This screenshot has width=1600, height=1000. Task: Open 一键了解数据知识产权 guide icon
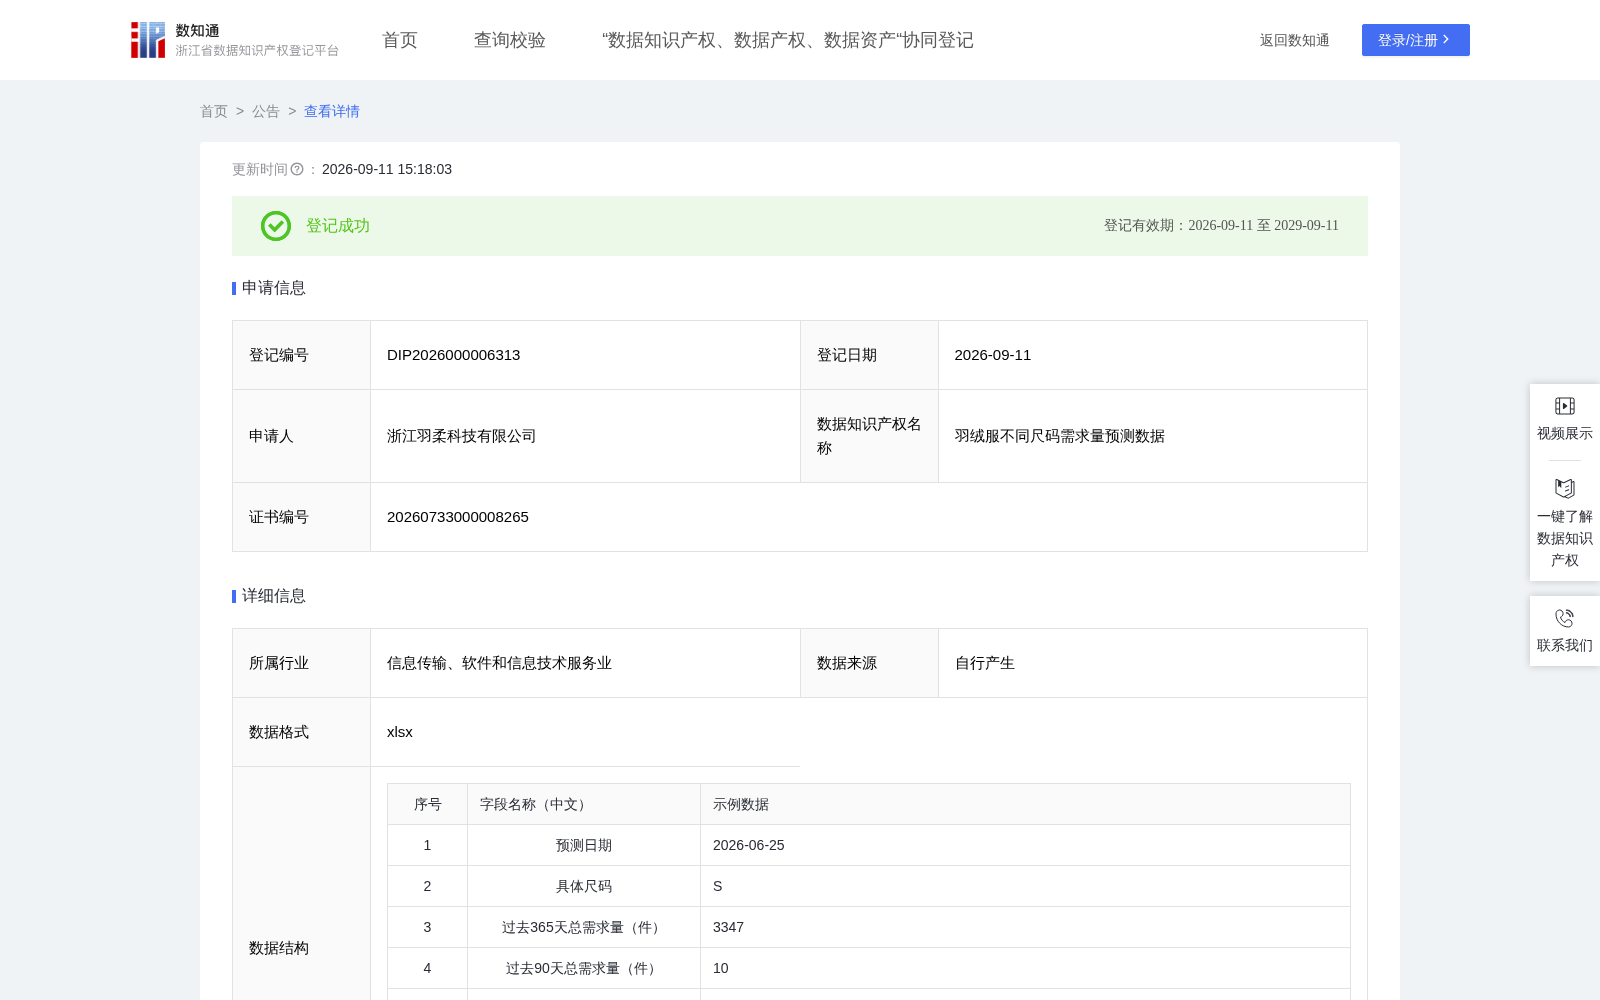[x=1565, y=488]
